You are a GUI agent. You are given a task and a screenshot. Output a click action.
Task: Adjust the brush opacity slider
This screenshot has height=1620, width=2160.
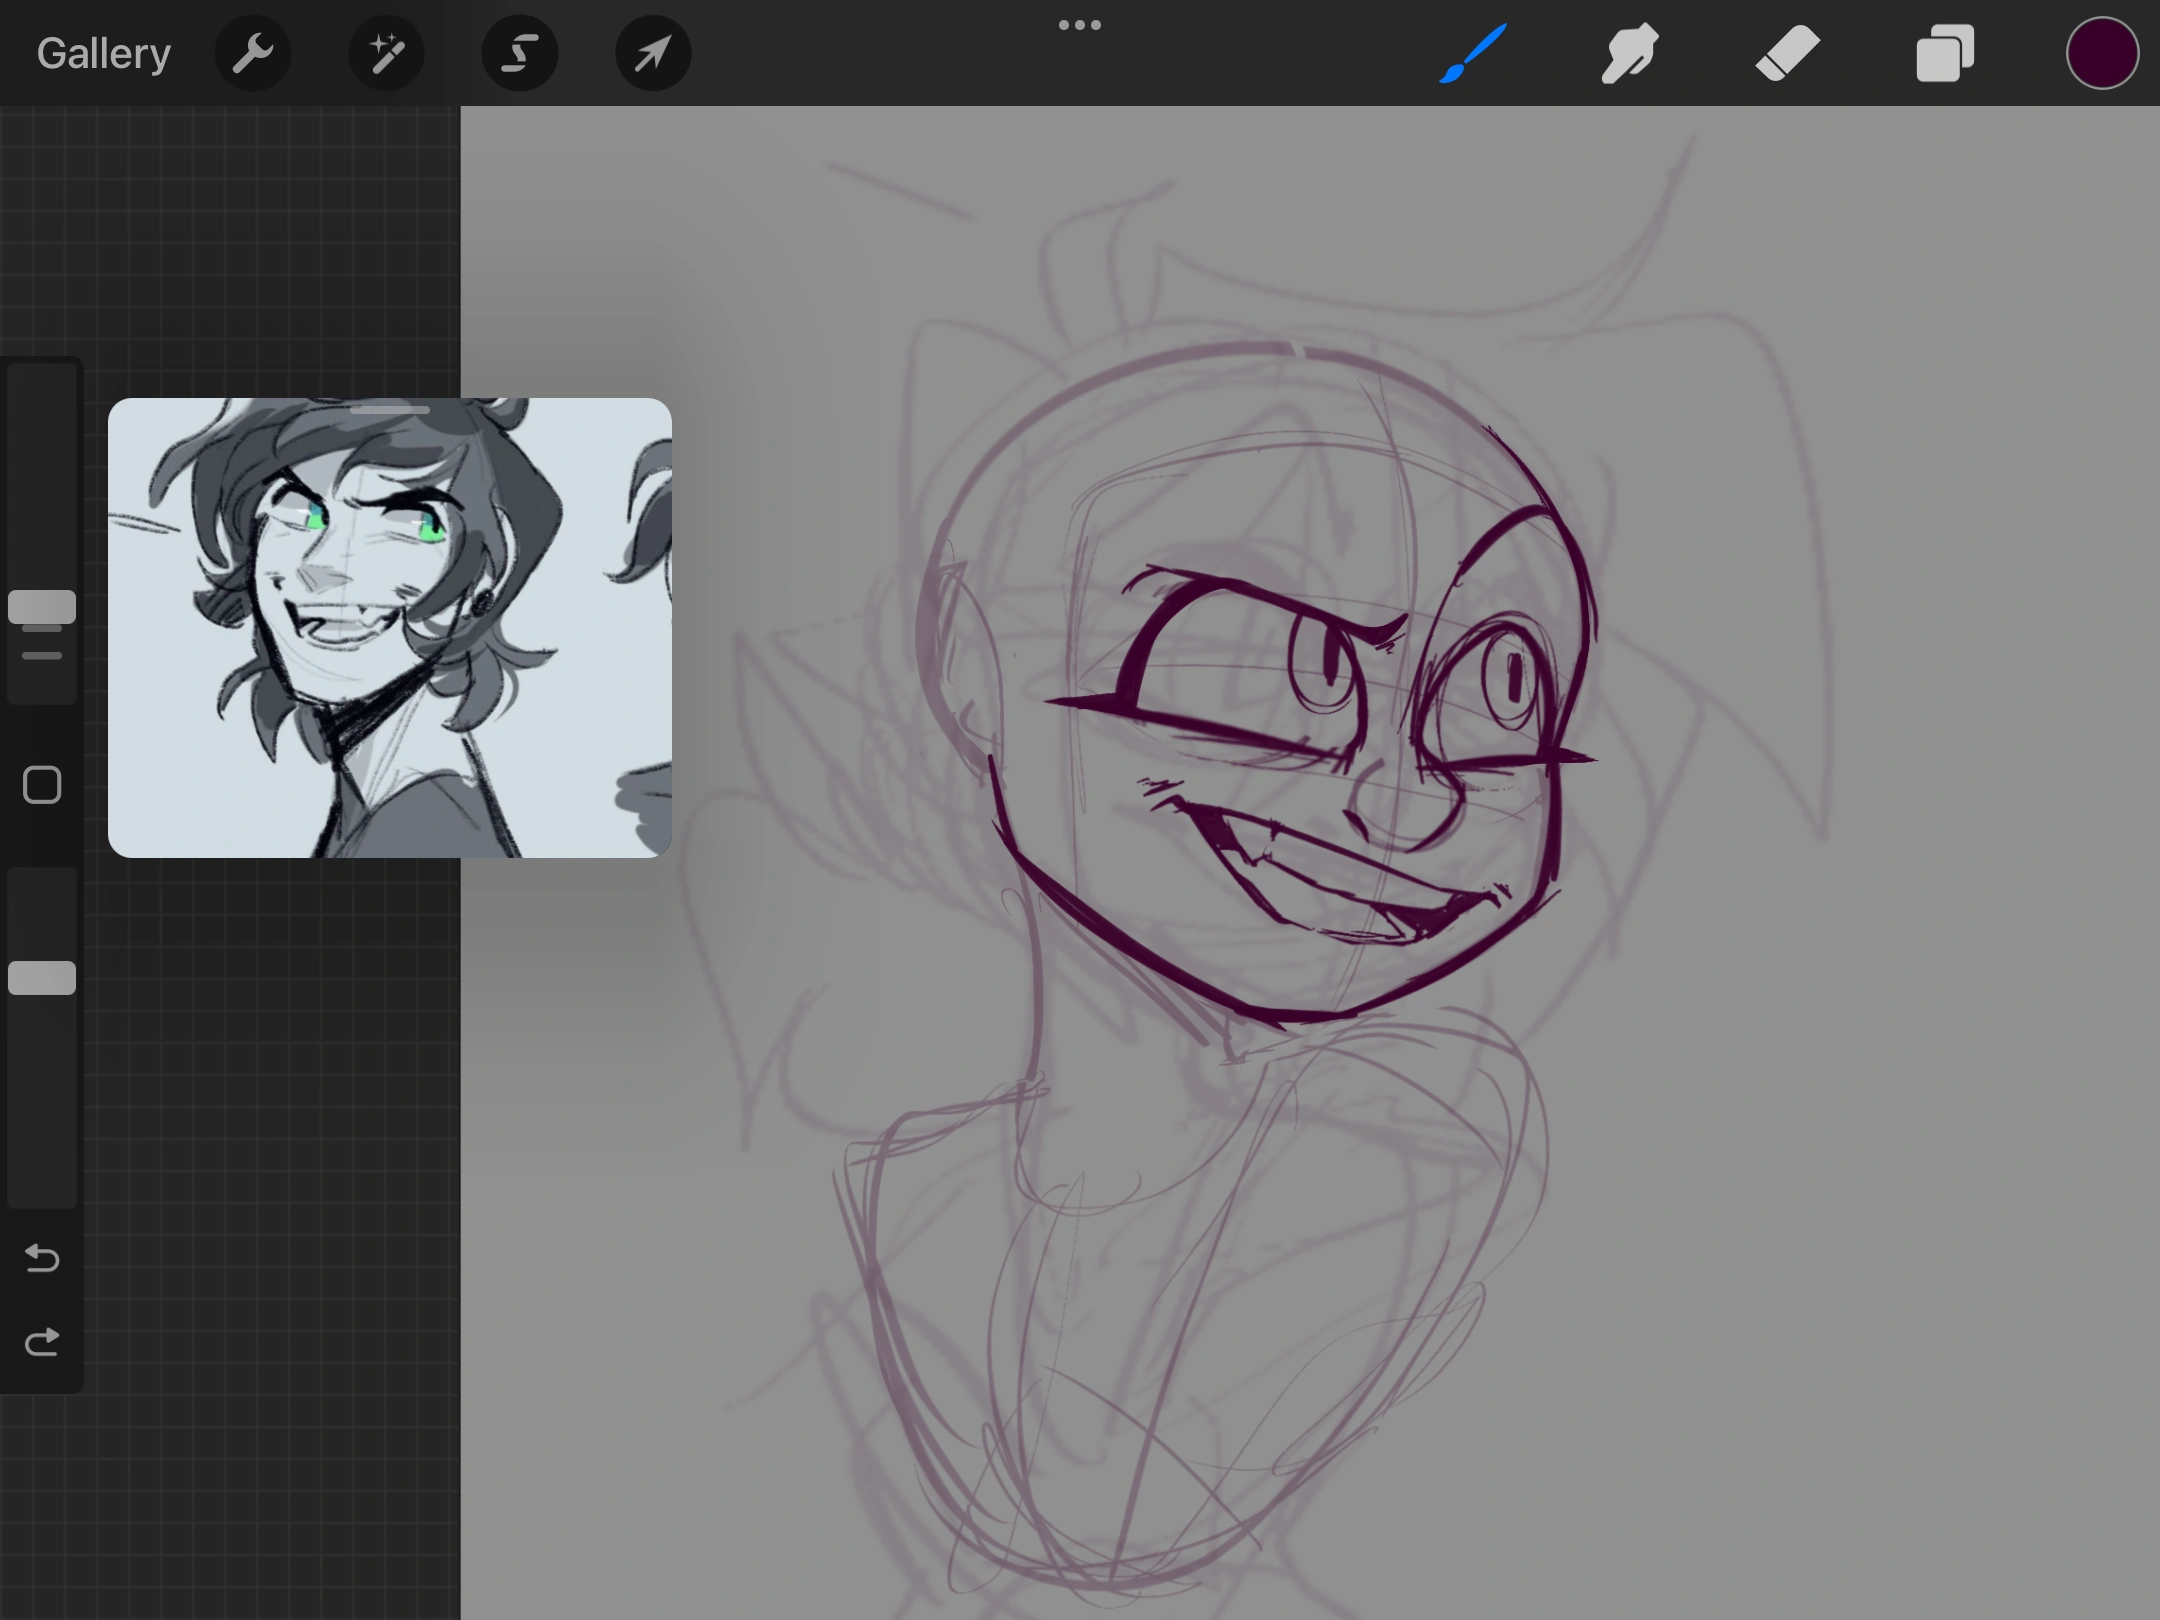(41, 975)
